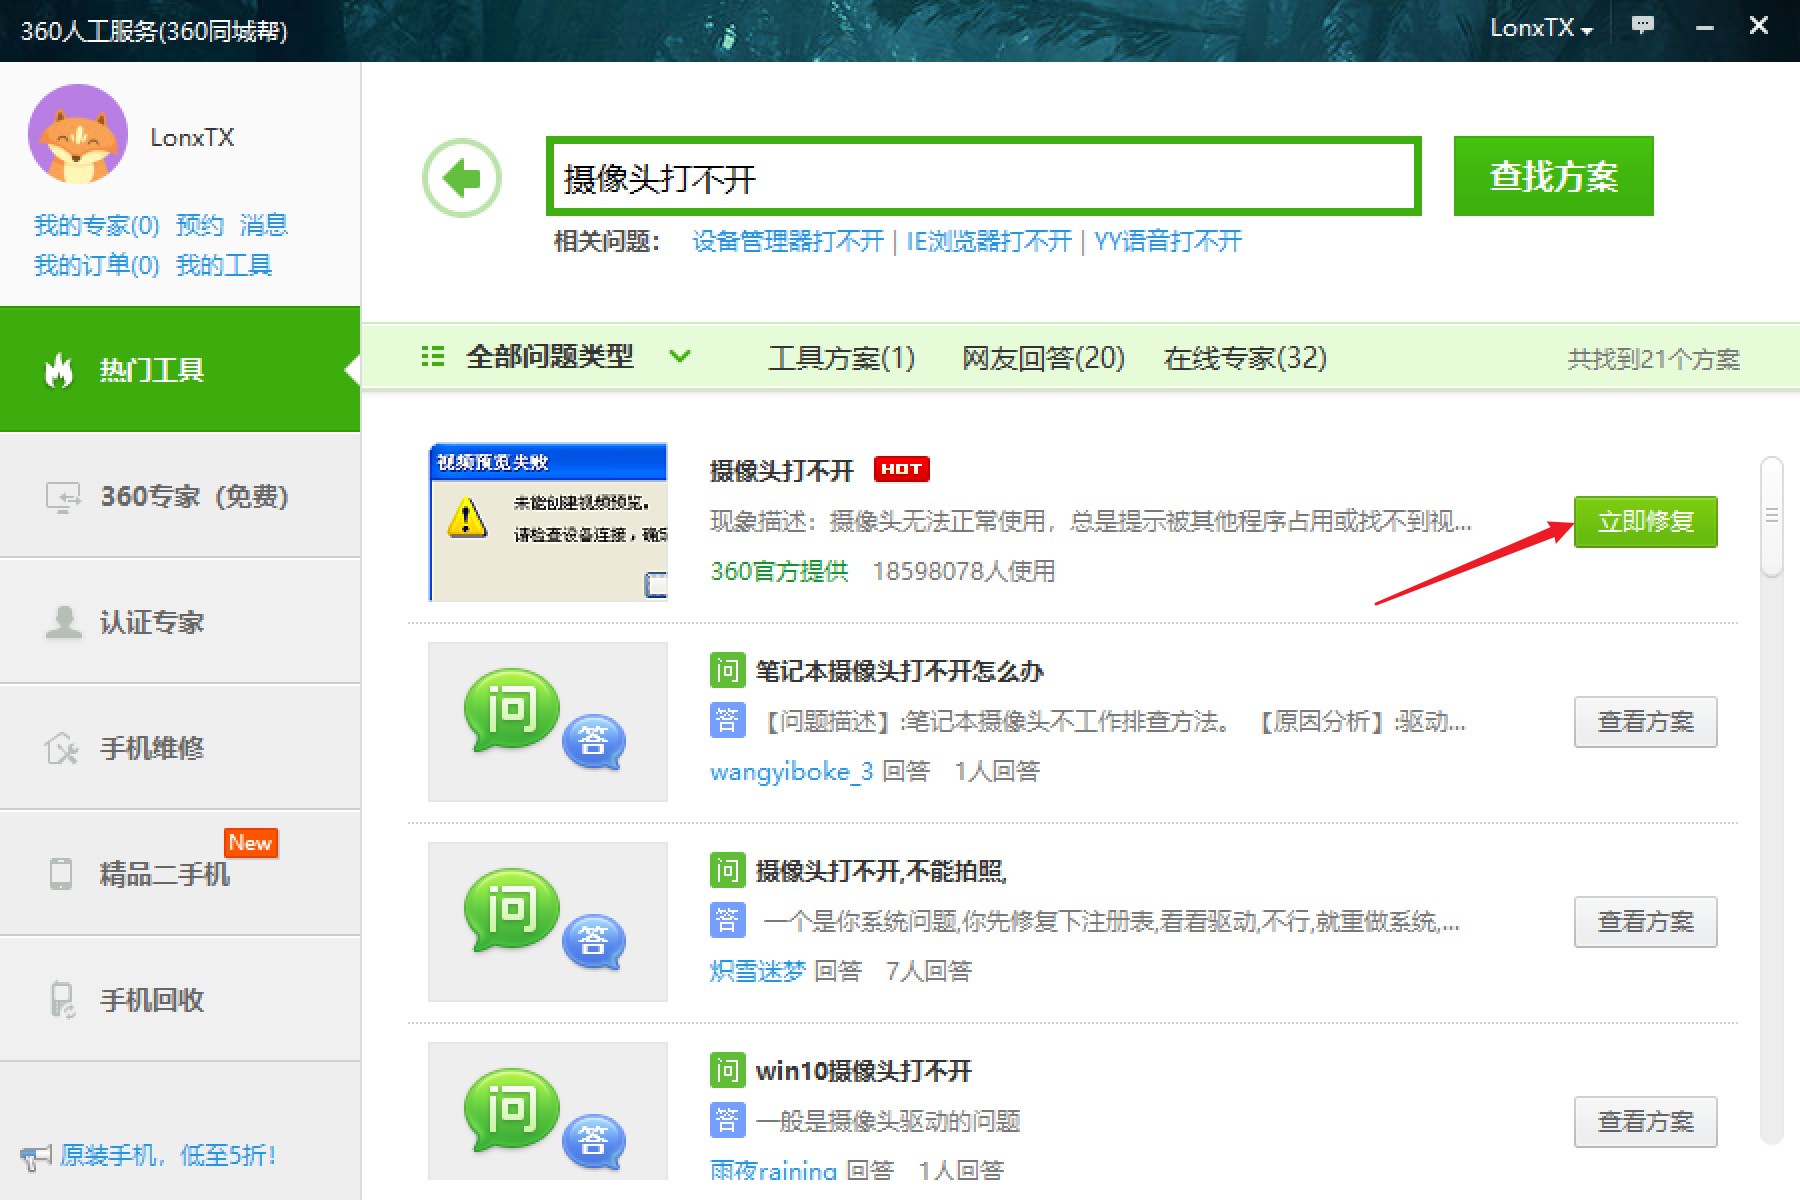
Task: Click the results list scrollbar thumb
Action: click(x=1771, y=517)
